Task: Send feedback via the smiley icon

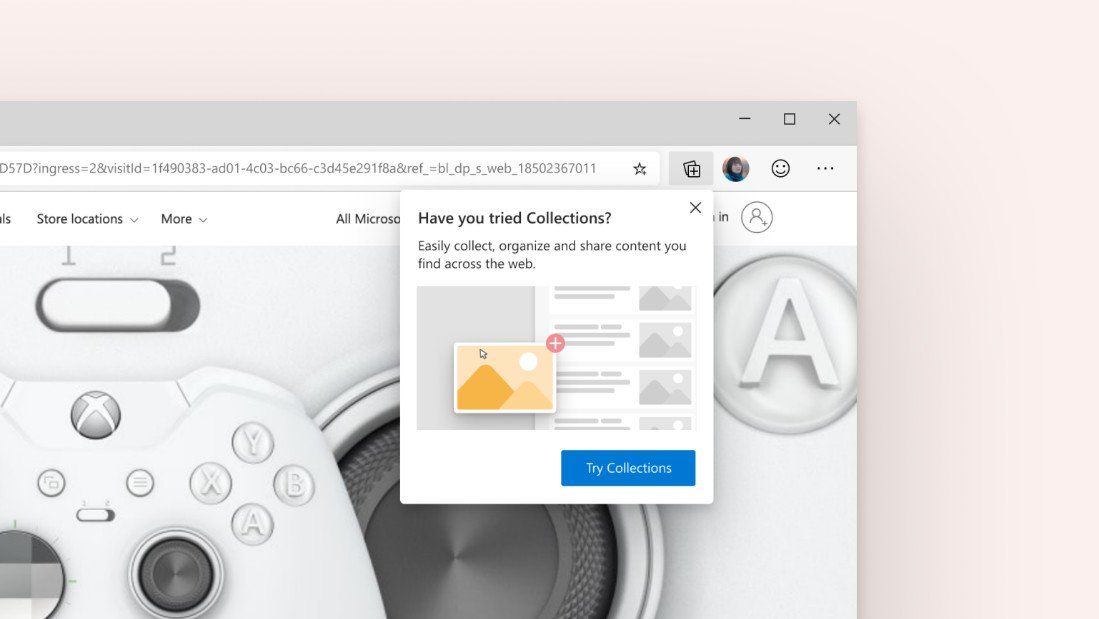Action: pyautogui.click(x=780, y=168)
